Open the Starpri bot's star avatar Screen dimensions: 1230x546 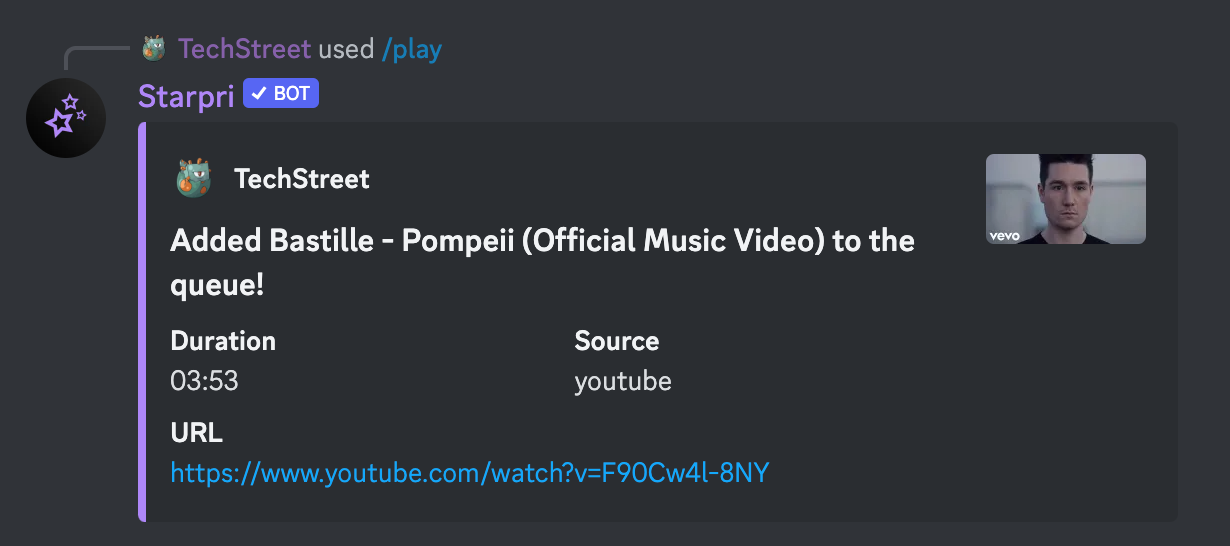point(66,118)
